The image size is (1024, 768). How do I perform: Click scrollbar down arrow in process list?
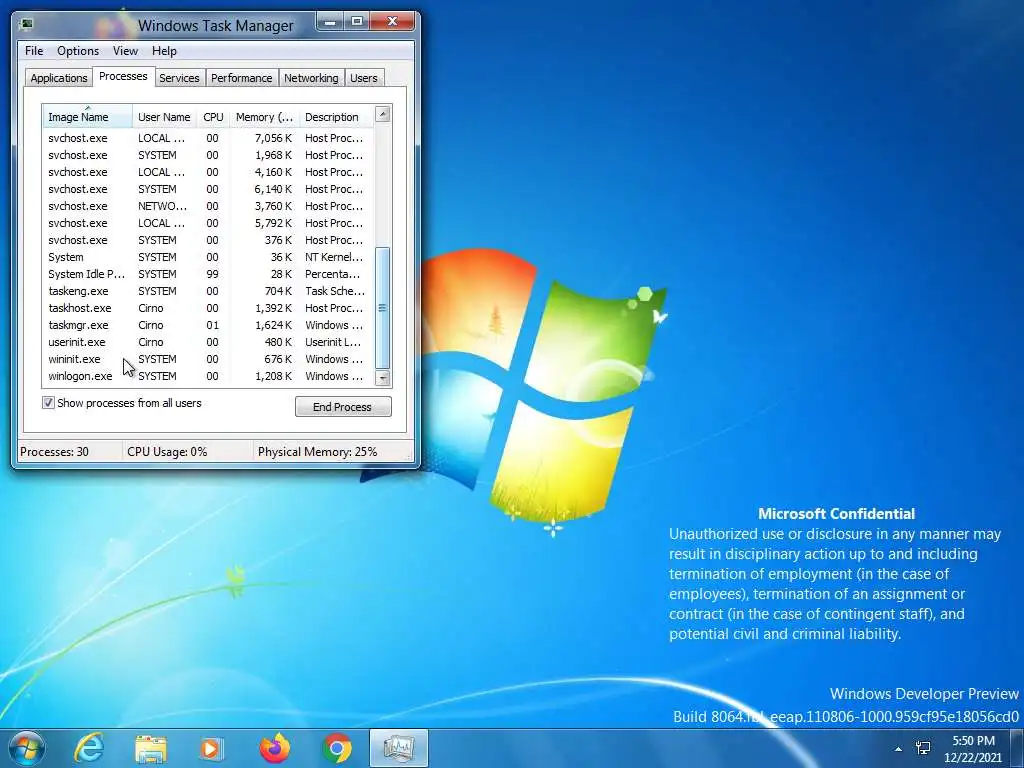383,378
